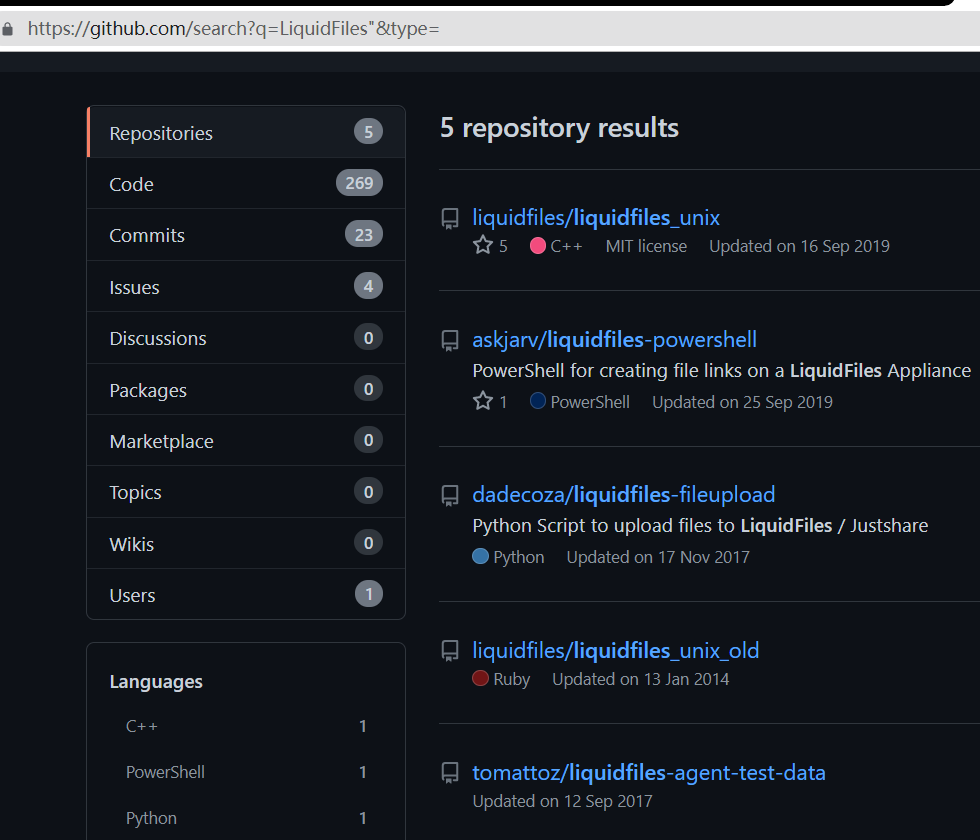The width and height of the screenshot is (980, 840).
Task: Click the browser address bar URL
Action: tap(233, 29)
